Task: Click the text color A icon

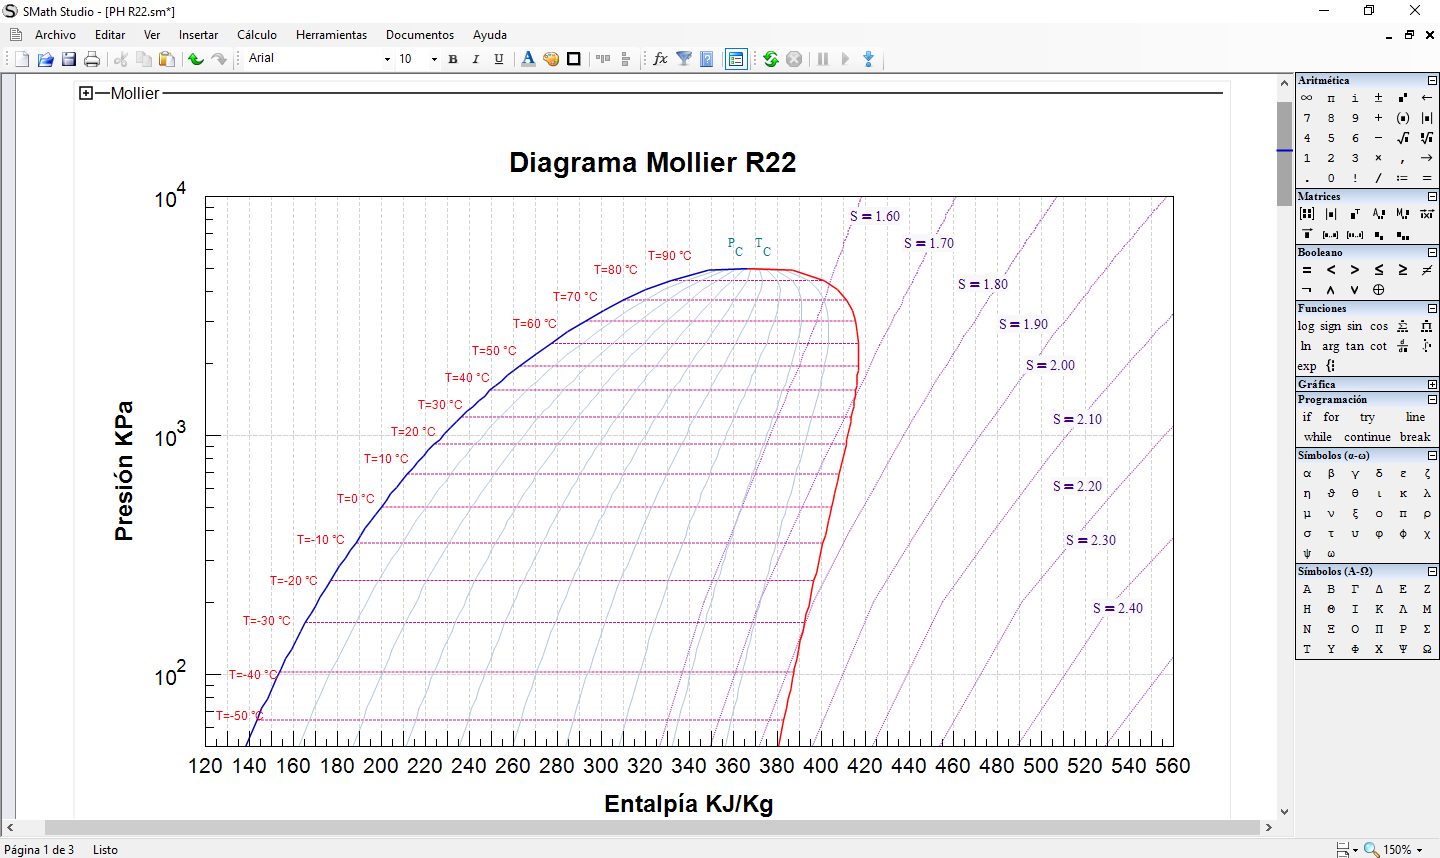Action: (x=528, y=59)
